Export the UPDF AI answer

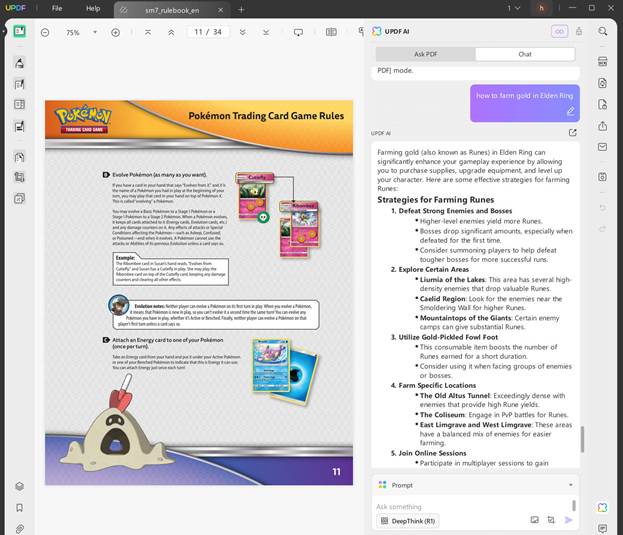(573, 133)
